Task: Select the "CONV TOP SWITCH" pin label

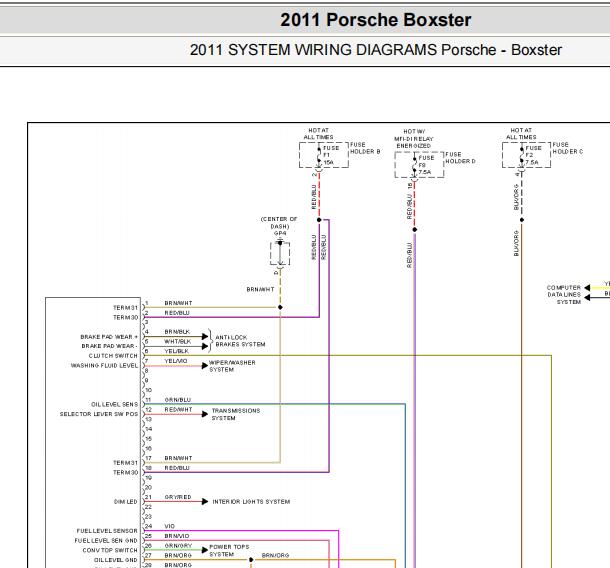Action: (110, 550)
